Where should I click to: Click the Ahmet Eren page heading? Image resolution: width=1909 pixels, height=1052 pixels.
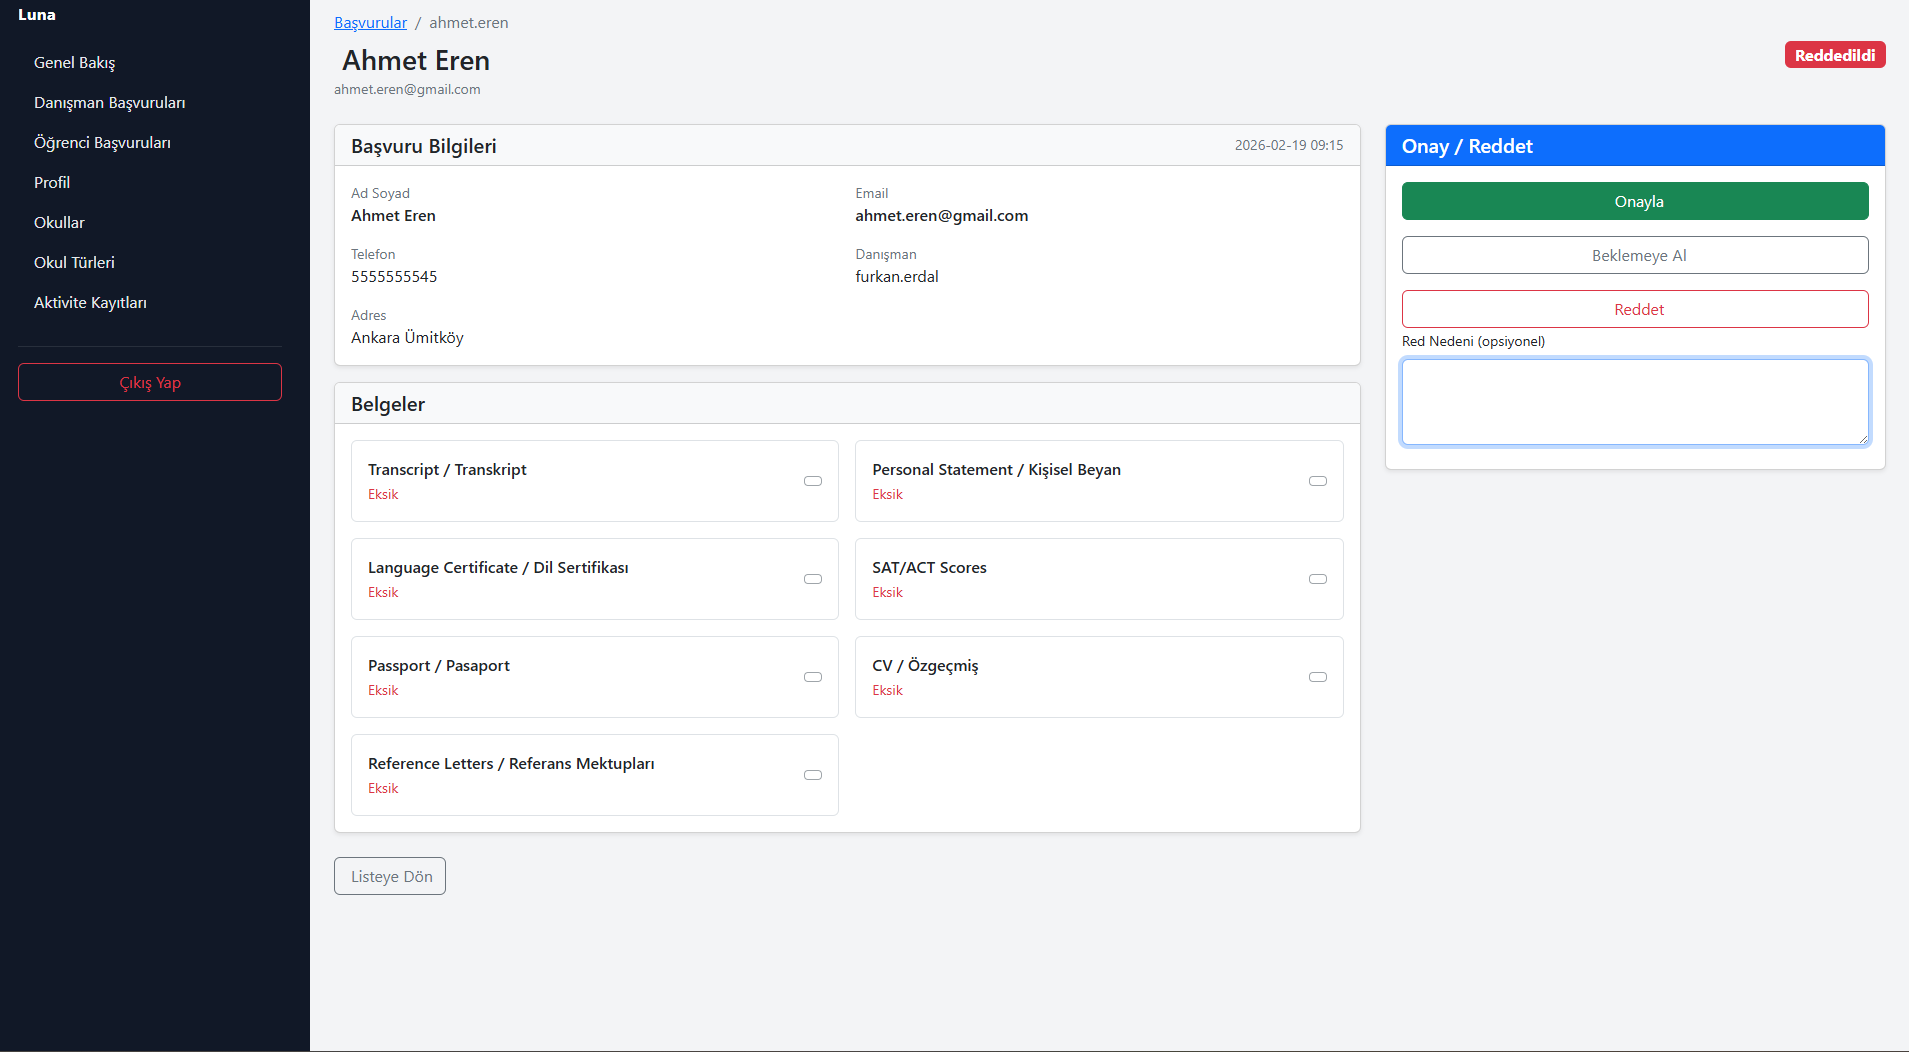click(x=416, y=60)
